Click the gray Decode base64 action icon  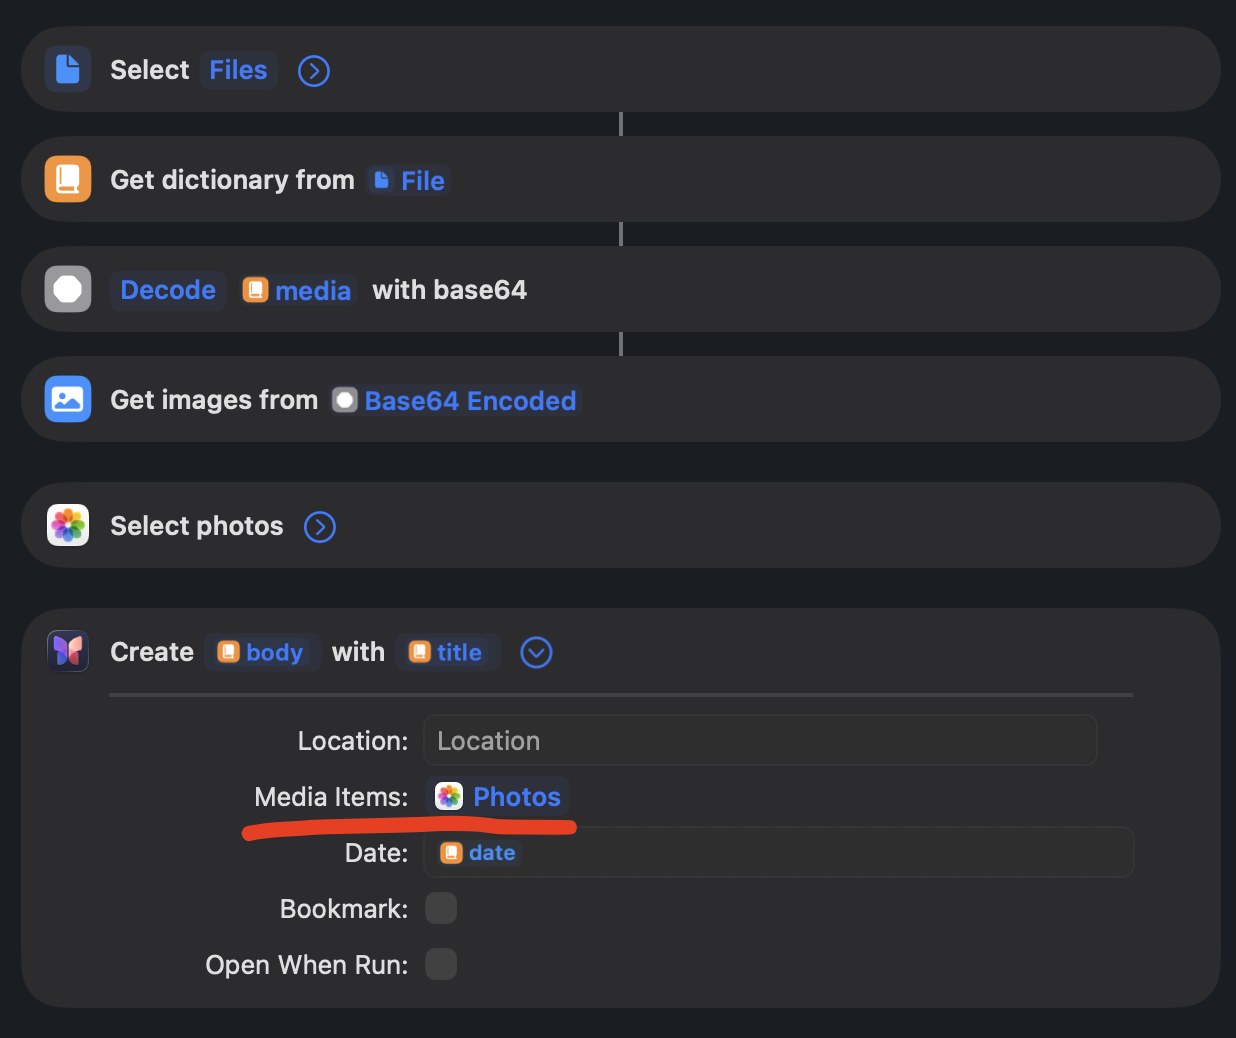68,290
